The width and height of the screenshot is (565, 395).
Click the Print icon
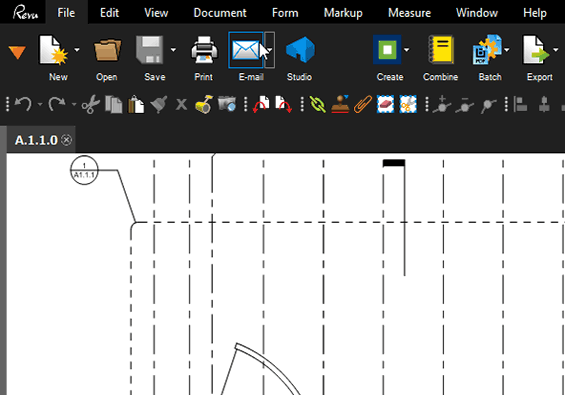click(204, 50)
